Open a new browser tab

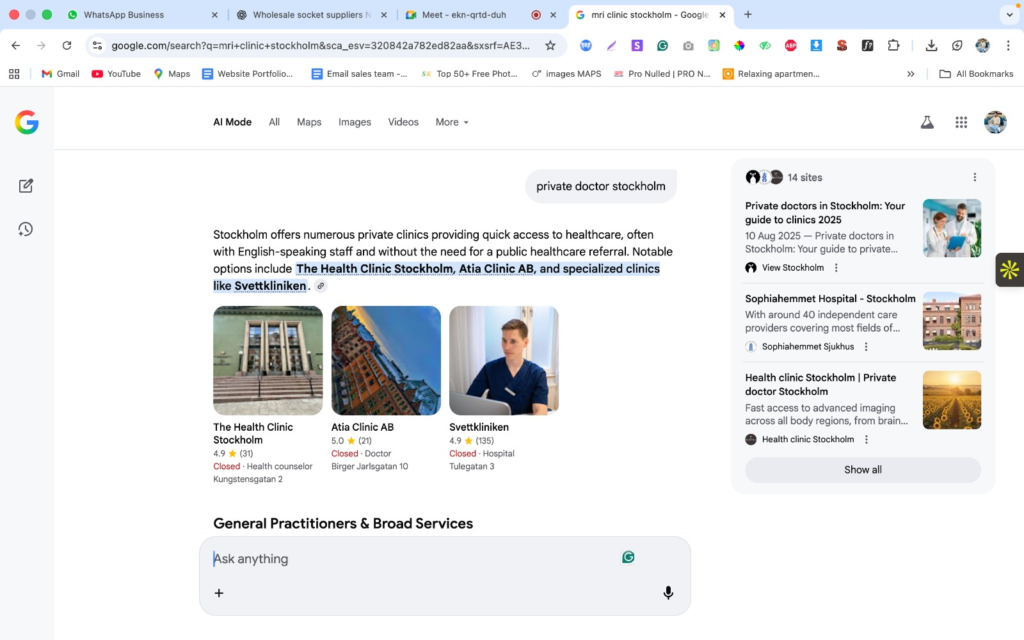click(x=748, y=14)
